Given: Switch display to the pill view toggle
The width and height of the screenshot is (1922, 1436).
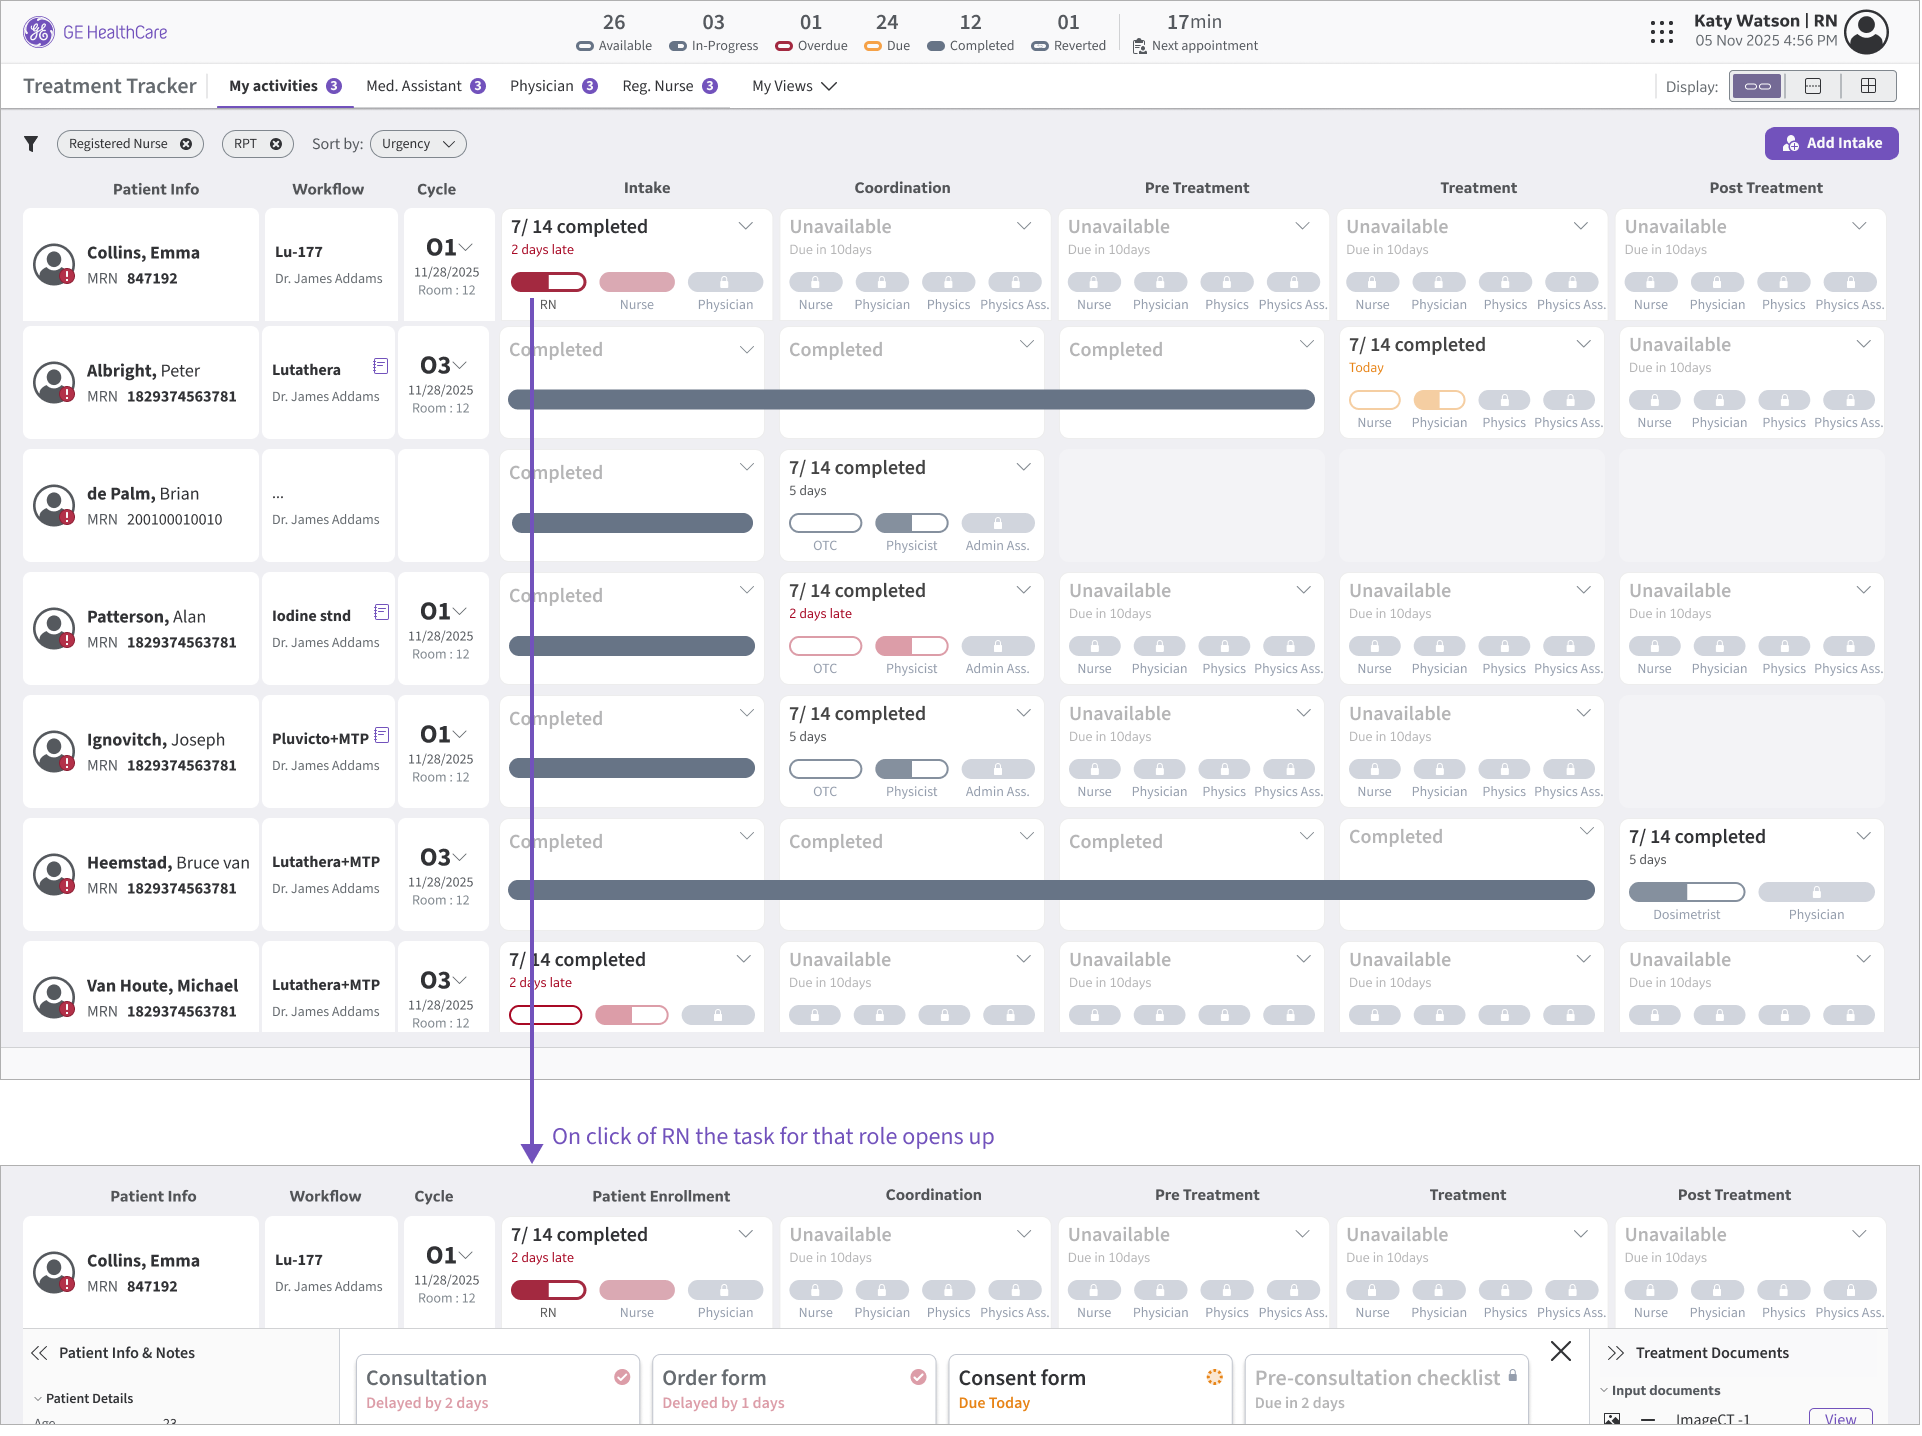Looking at the screenshot, I should pyautogui.click(x=1757, y=86).
